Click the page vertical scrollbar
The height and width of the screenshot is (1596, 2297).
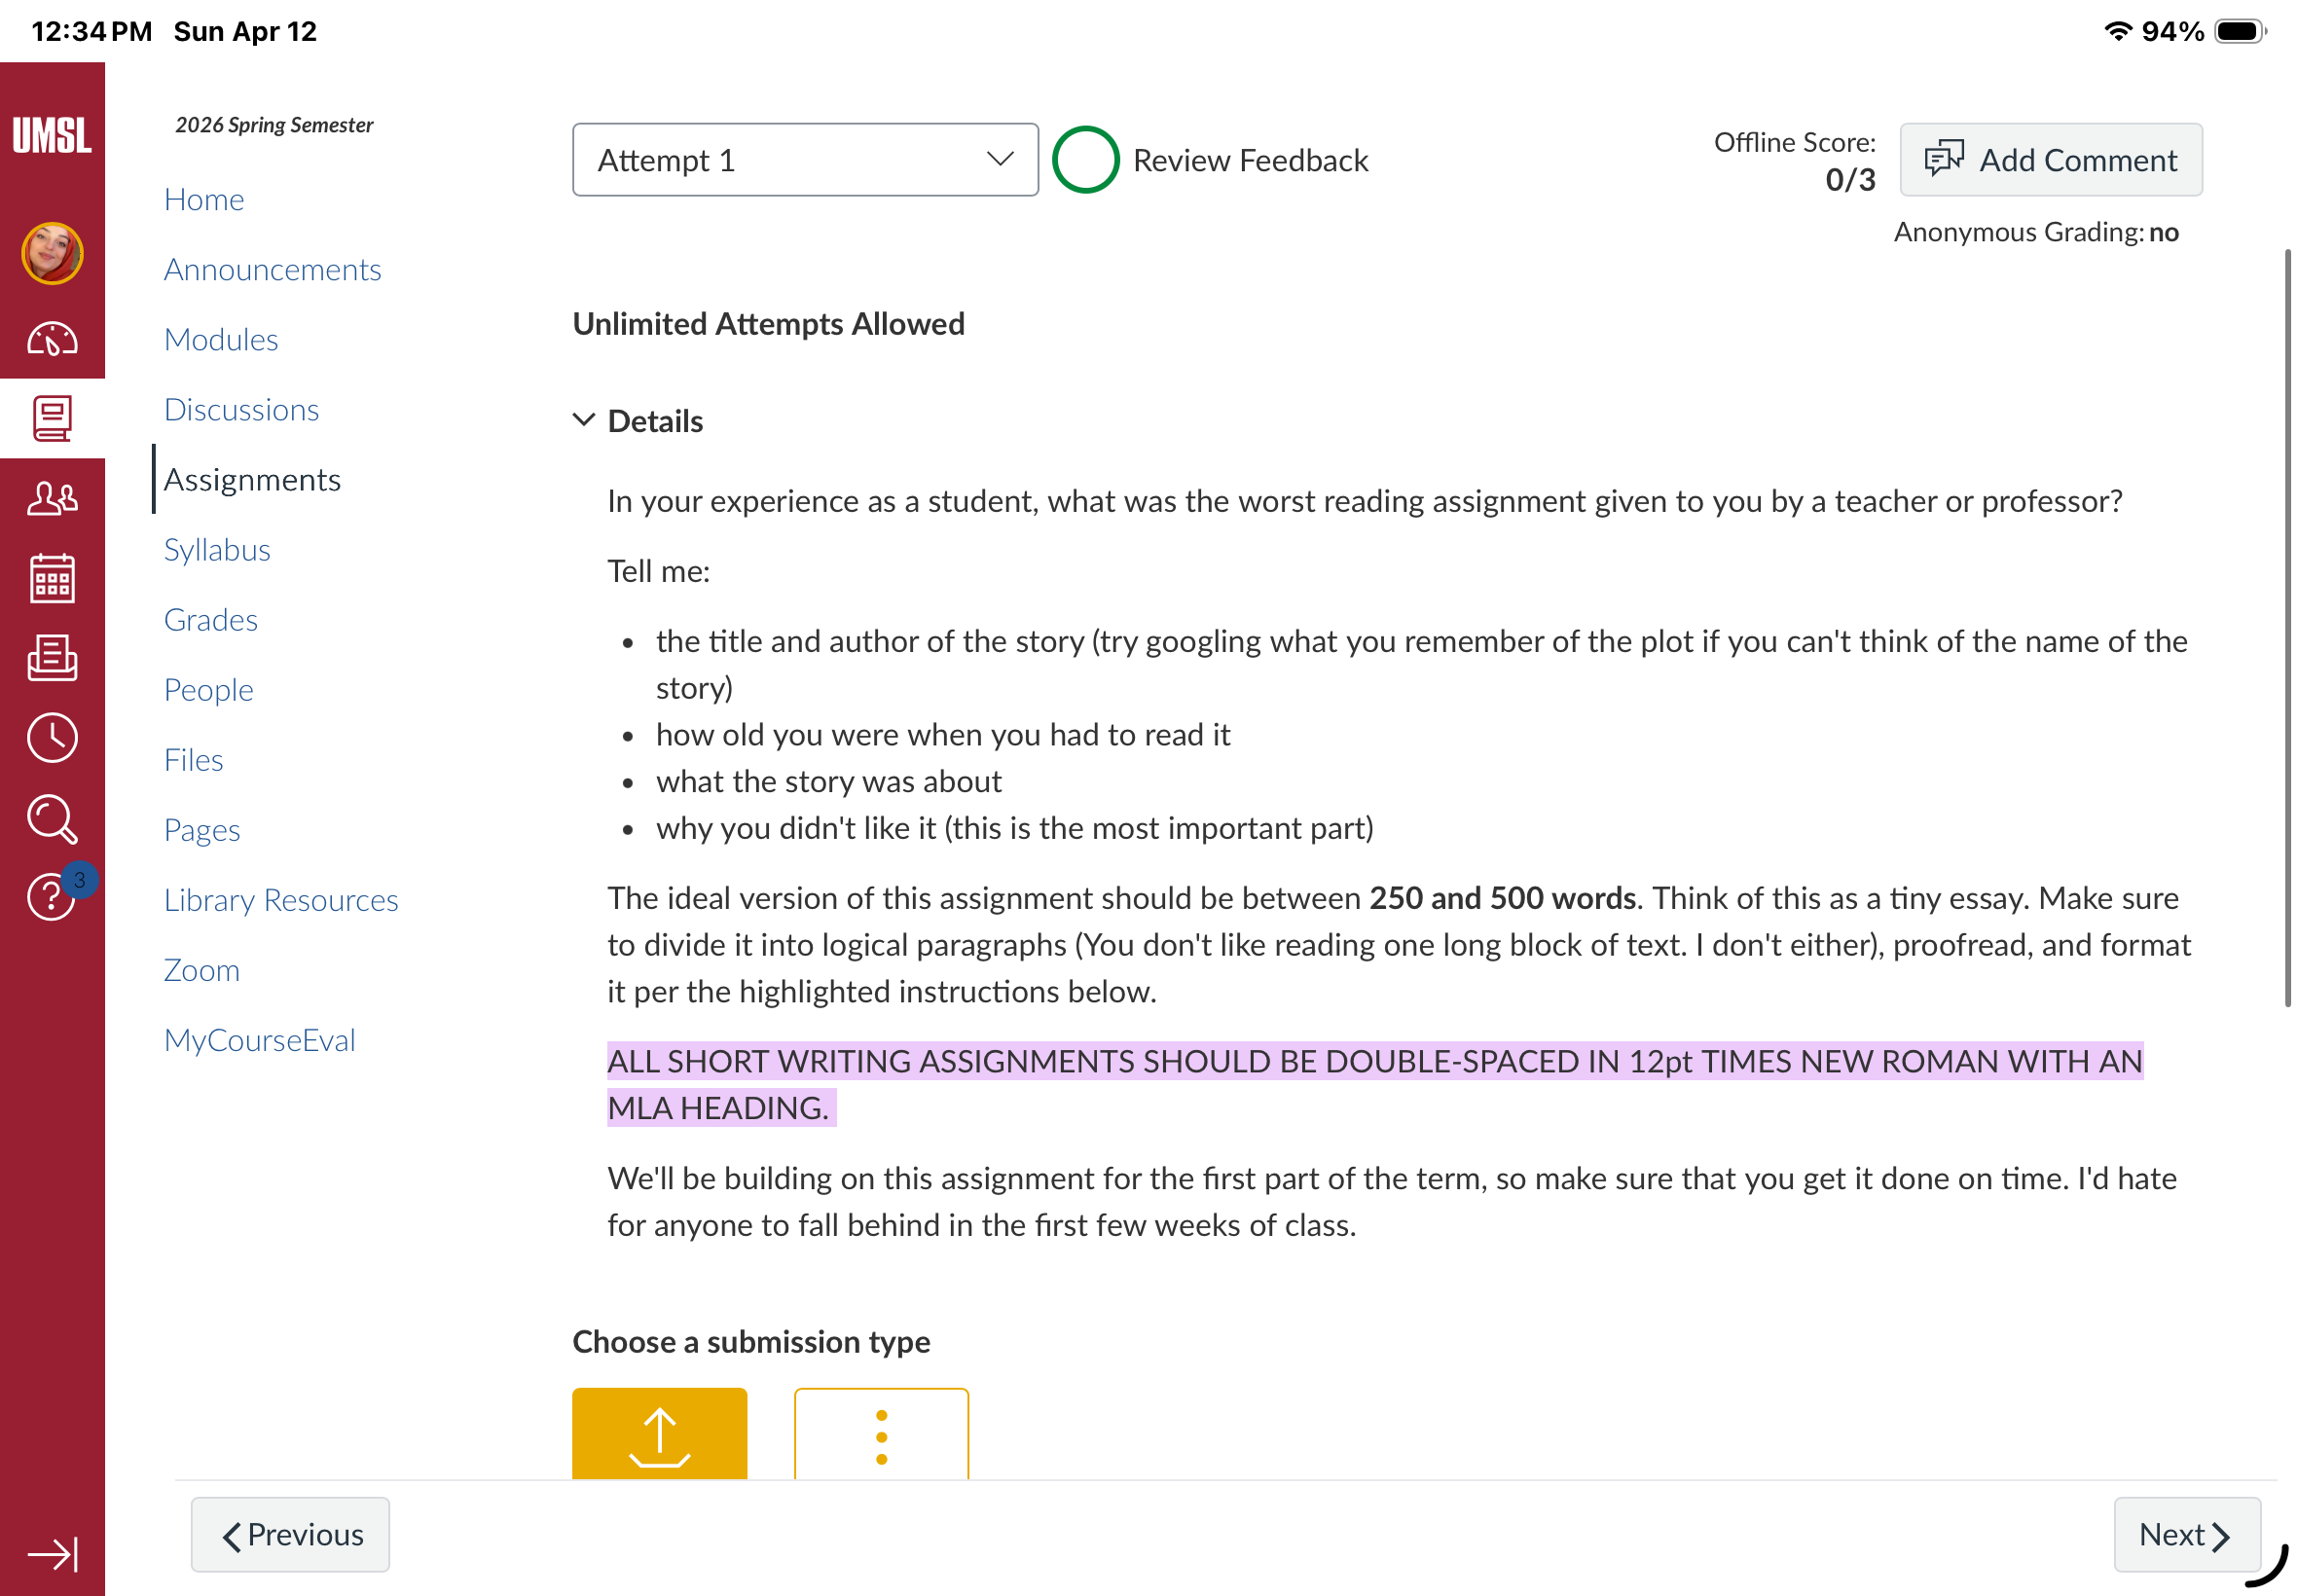[2287, 628]
